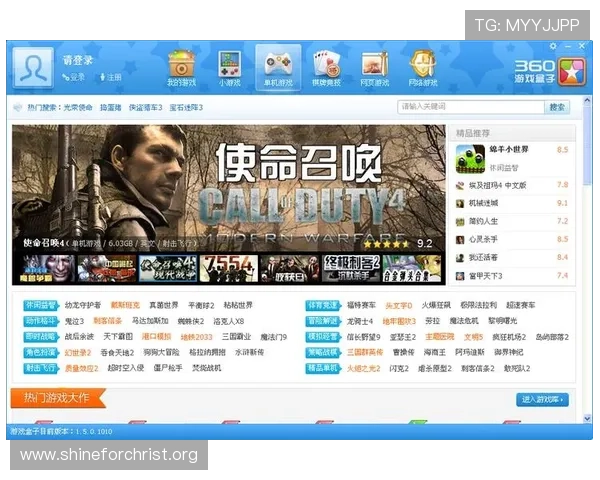Click the 埃及祖玛4 中文版 small icon
This screenshot has height=480, width=600.
click(460, 186)
